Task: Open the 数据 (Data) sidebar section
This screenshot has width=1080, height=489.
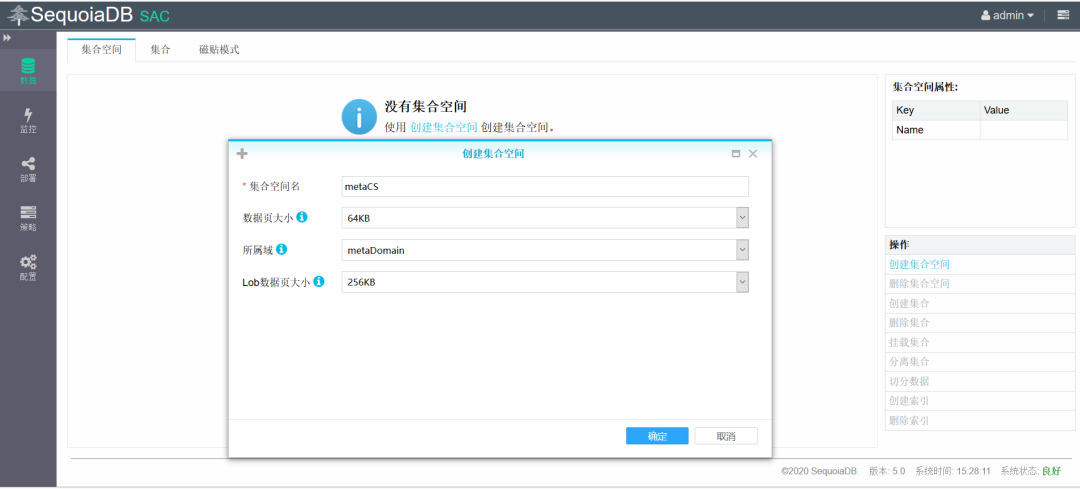Action: 28,71
